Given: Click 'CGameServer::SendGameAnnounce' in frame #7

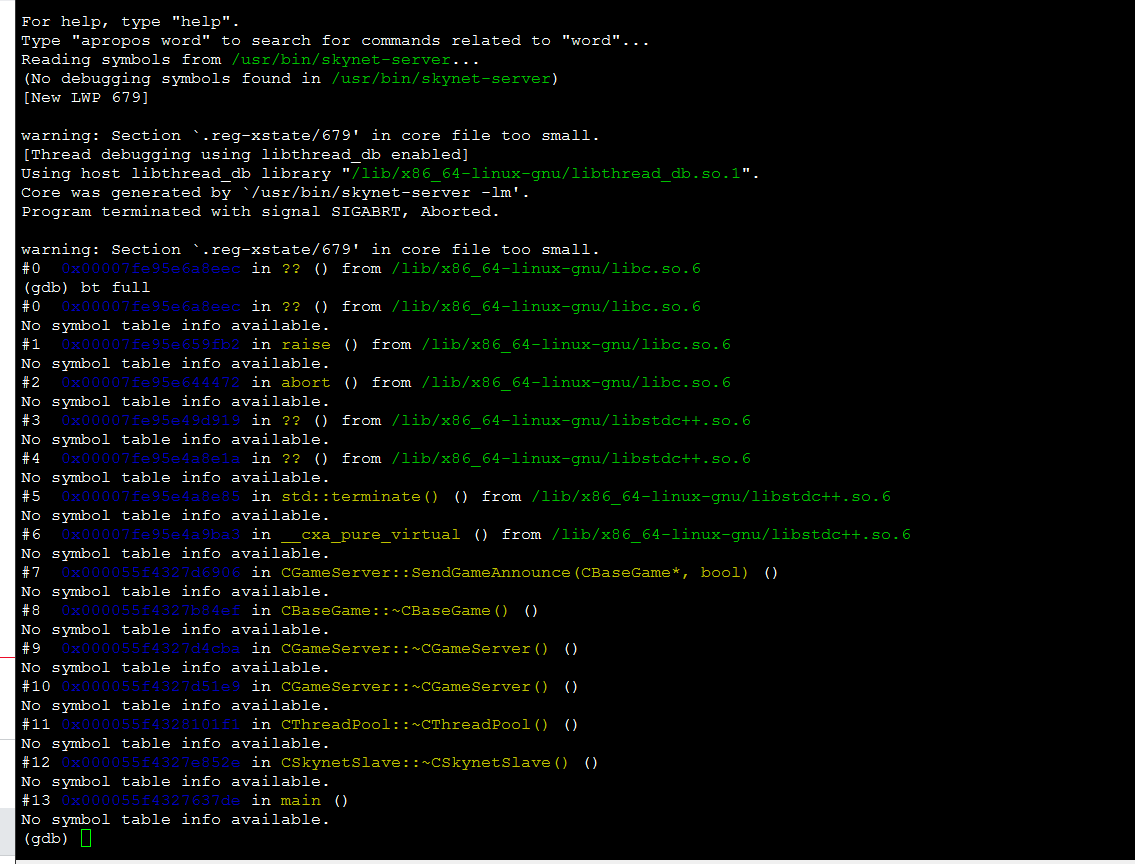Looking at the screenshot, I should pyautogui.click(x=426, y=572).
